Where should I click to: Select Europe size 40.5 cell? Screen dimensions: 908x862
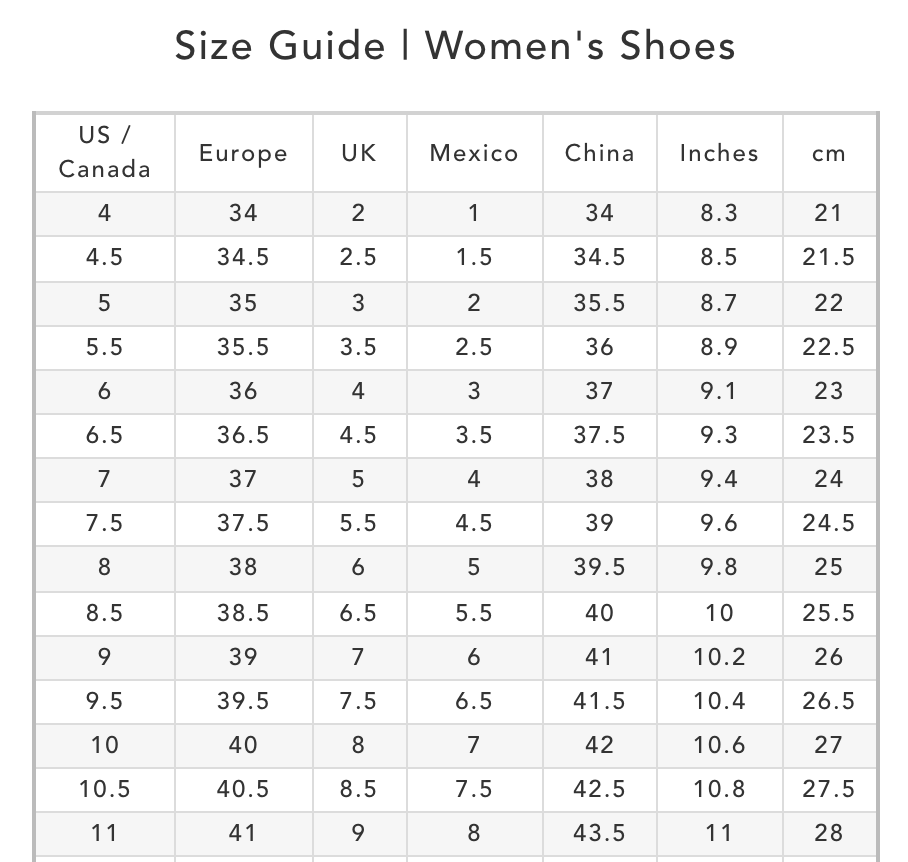243,788
